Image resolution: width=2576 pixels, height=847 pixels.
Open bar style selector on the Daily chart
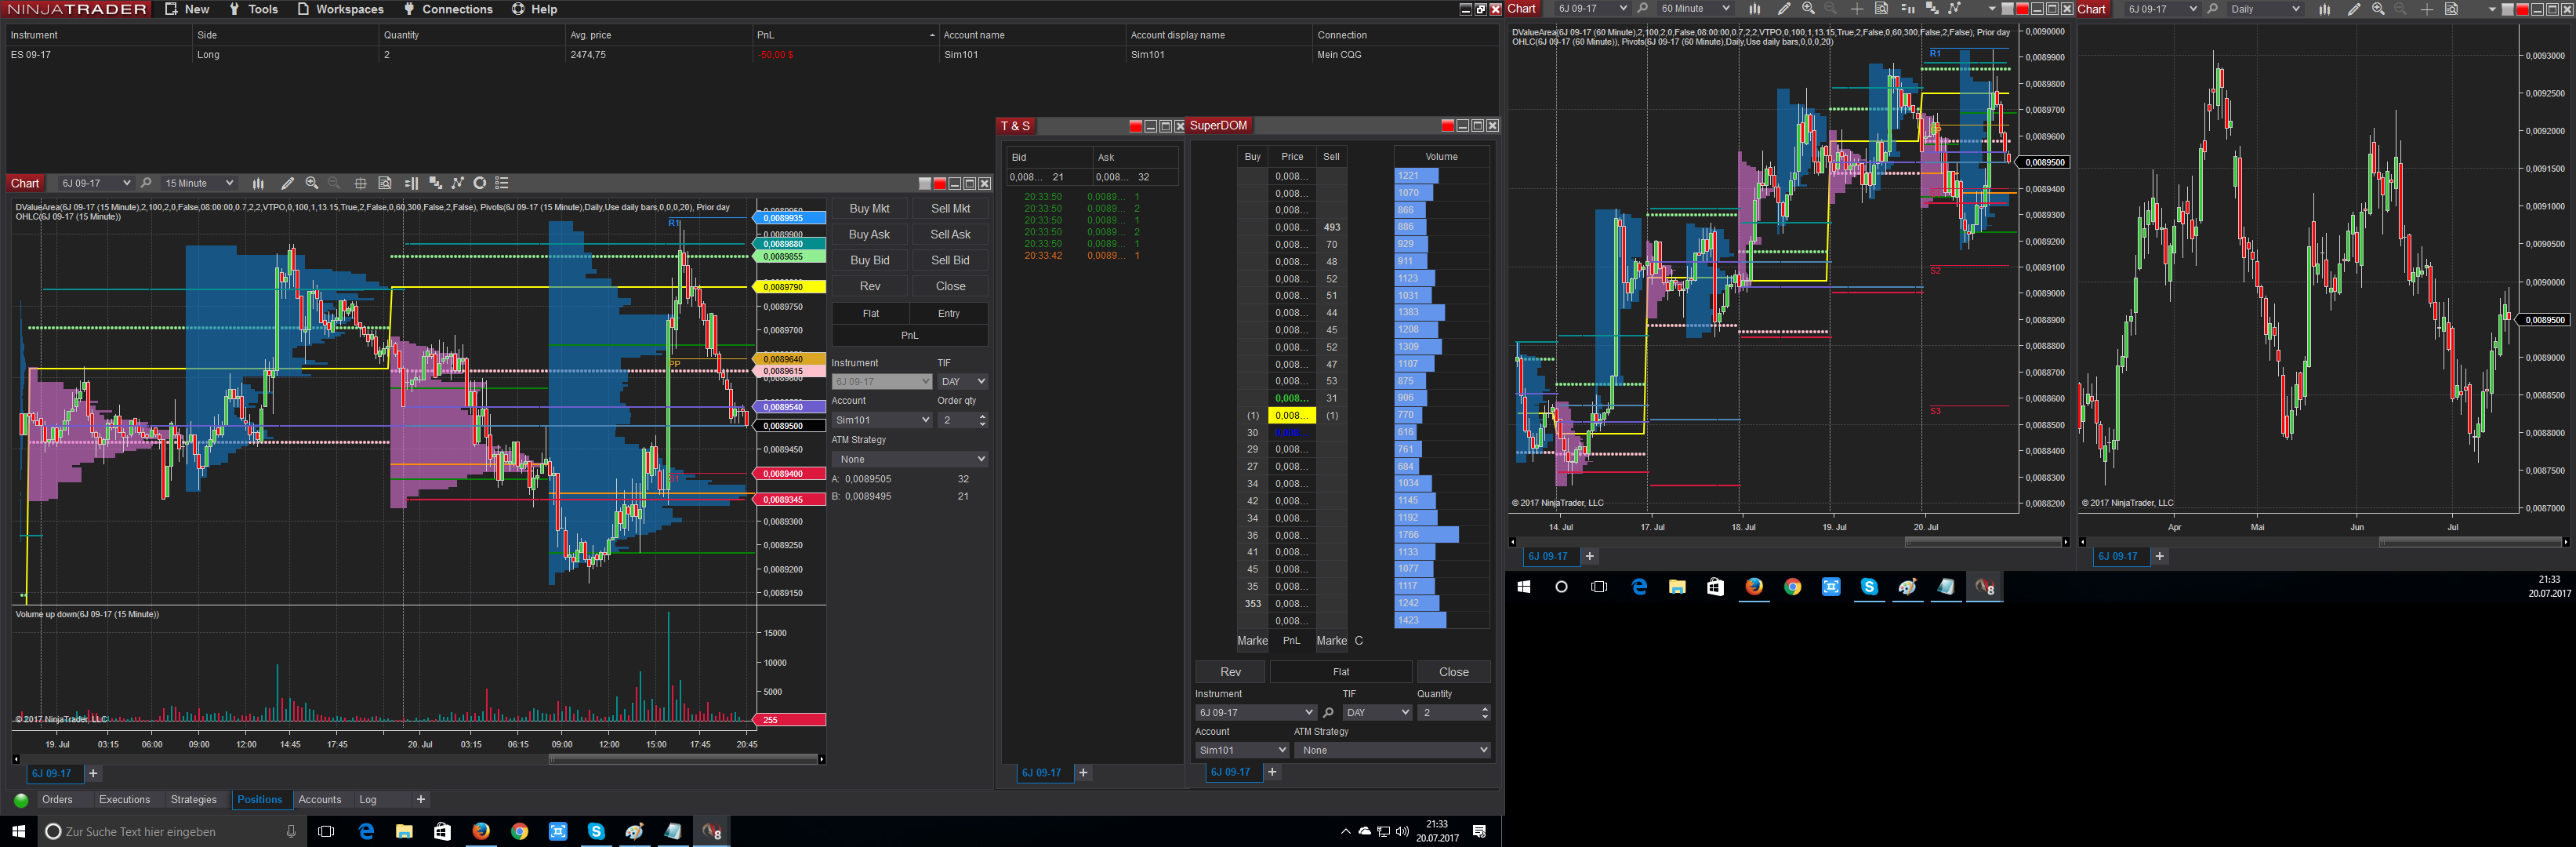[2324, 9]
